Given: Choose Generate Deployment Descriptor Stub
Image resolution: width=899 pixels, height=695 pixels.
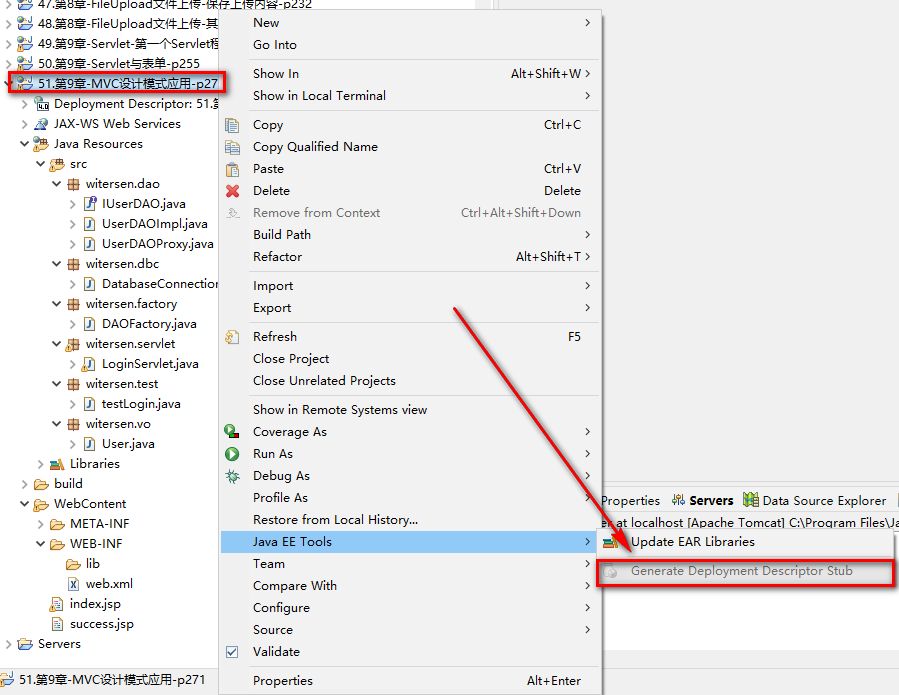Looking at the screenshot, I should [x=745, y=571].
